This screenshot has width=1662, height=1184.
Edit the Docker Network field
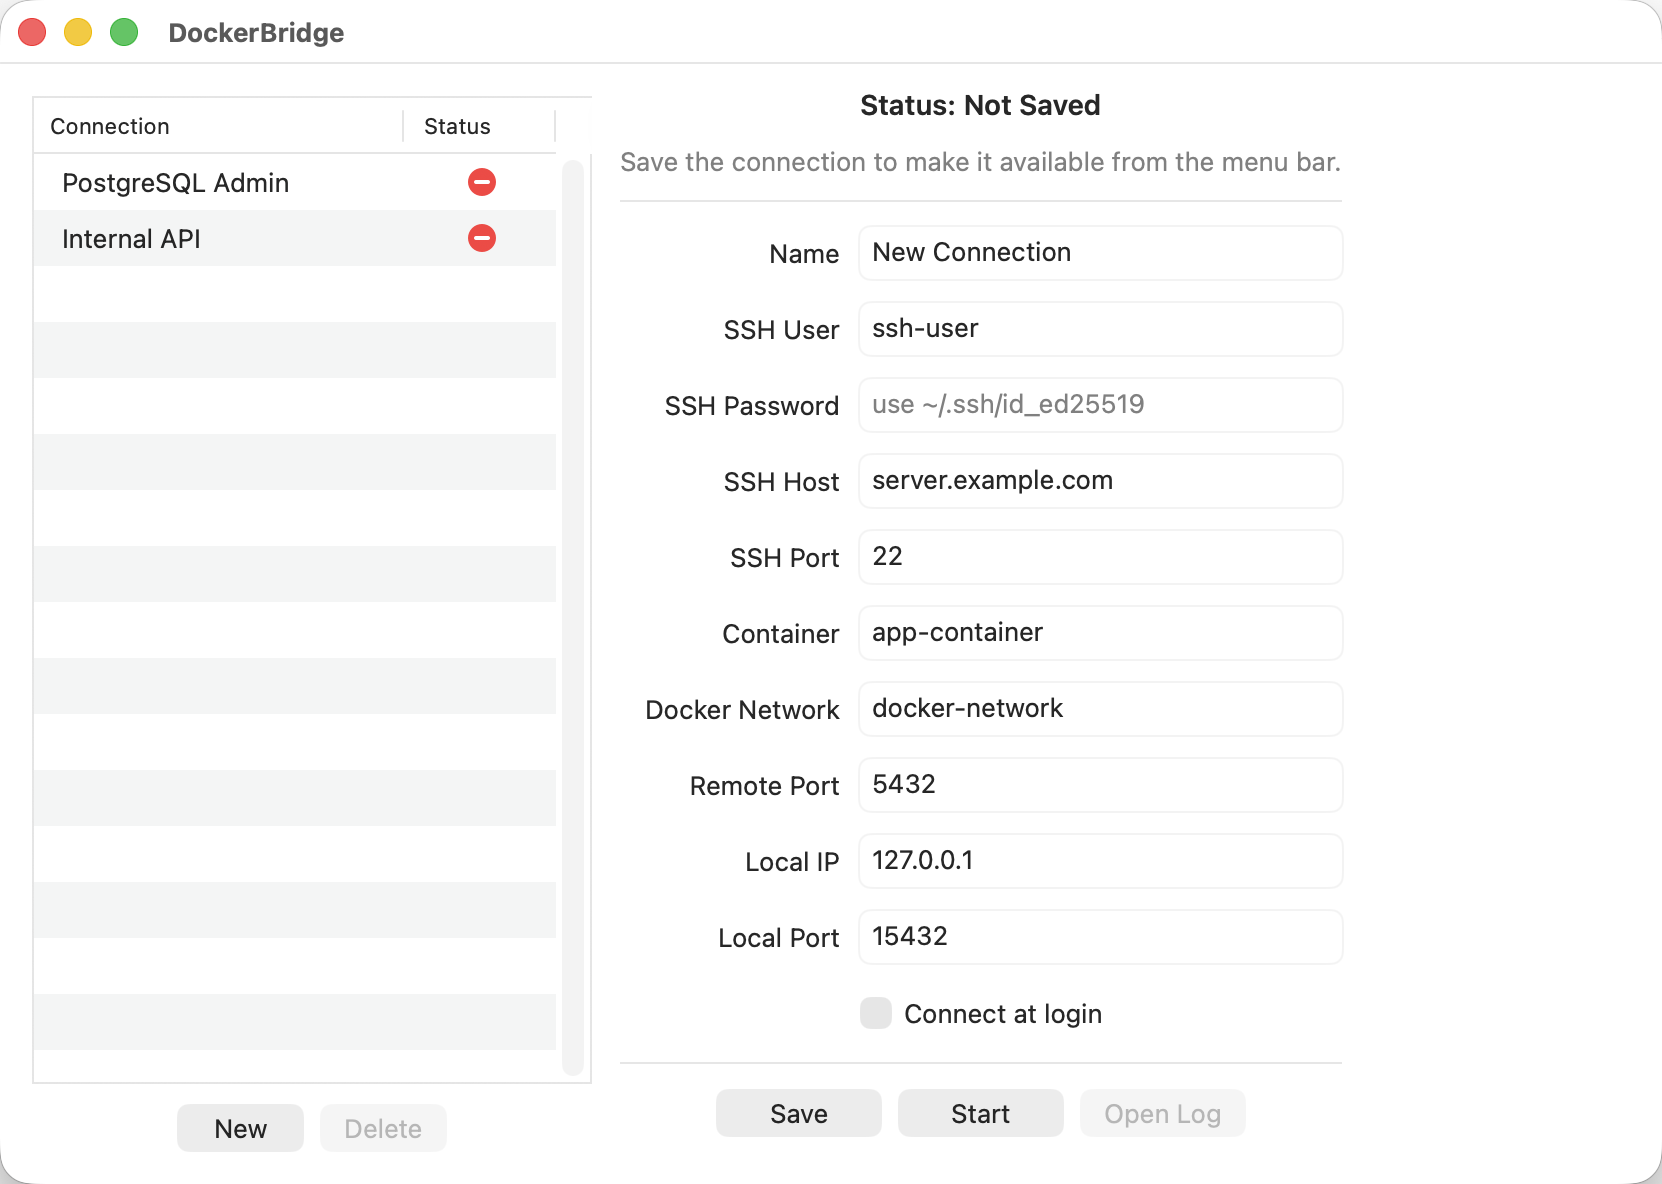[1100, 709]
